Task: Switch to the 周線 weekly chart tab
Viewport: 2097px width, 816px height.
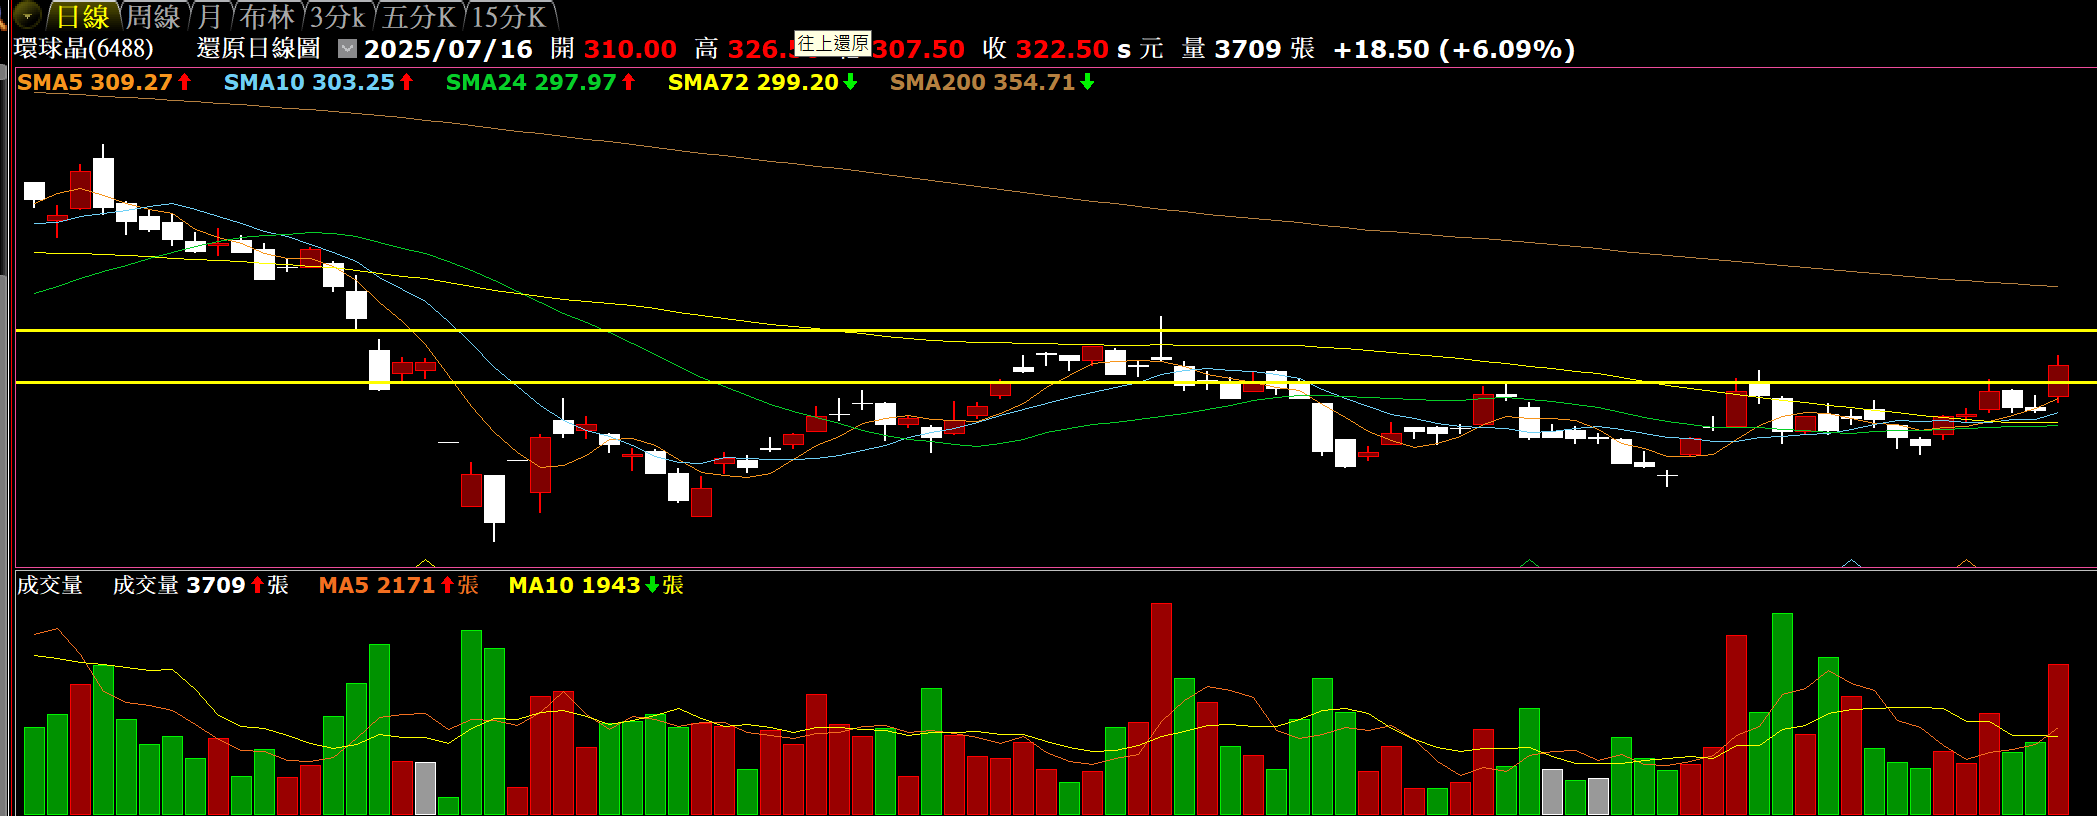Action: coord(153,17)
